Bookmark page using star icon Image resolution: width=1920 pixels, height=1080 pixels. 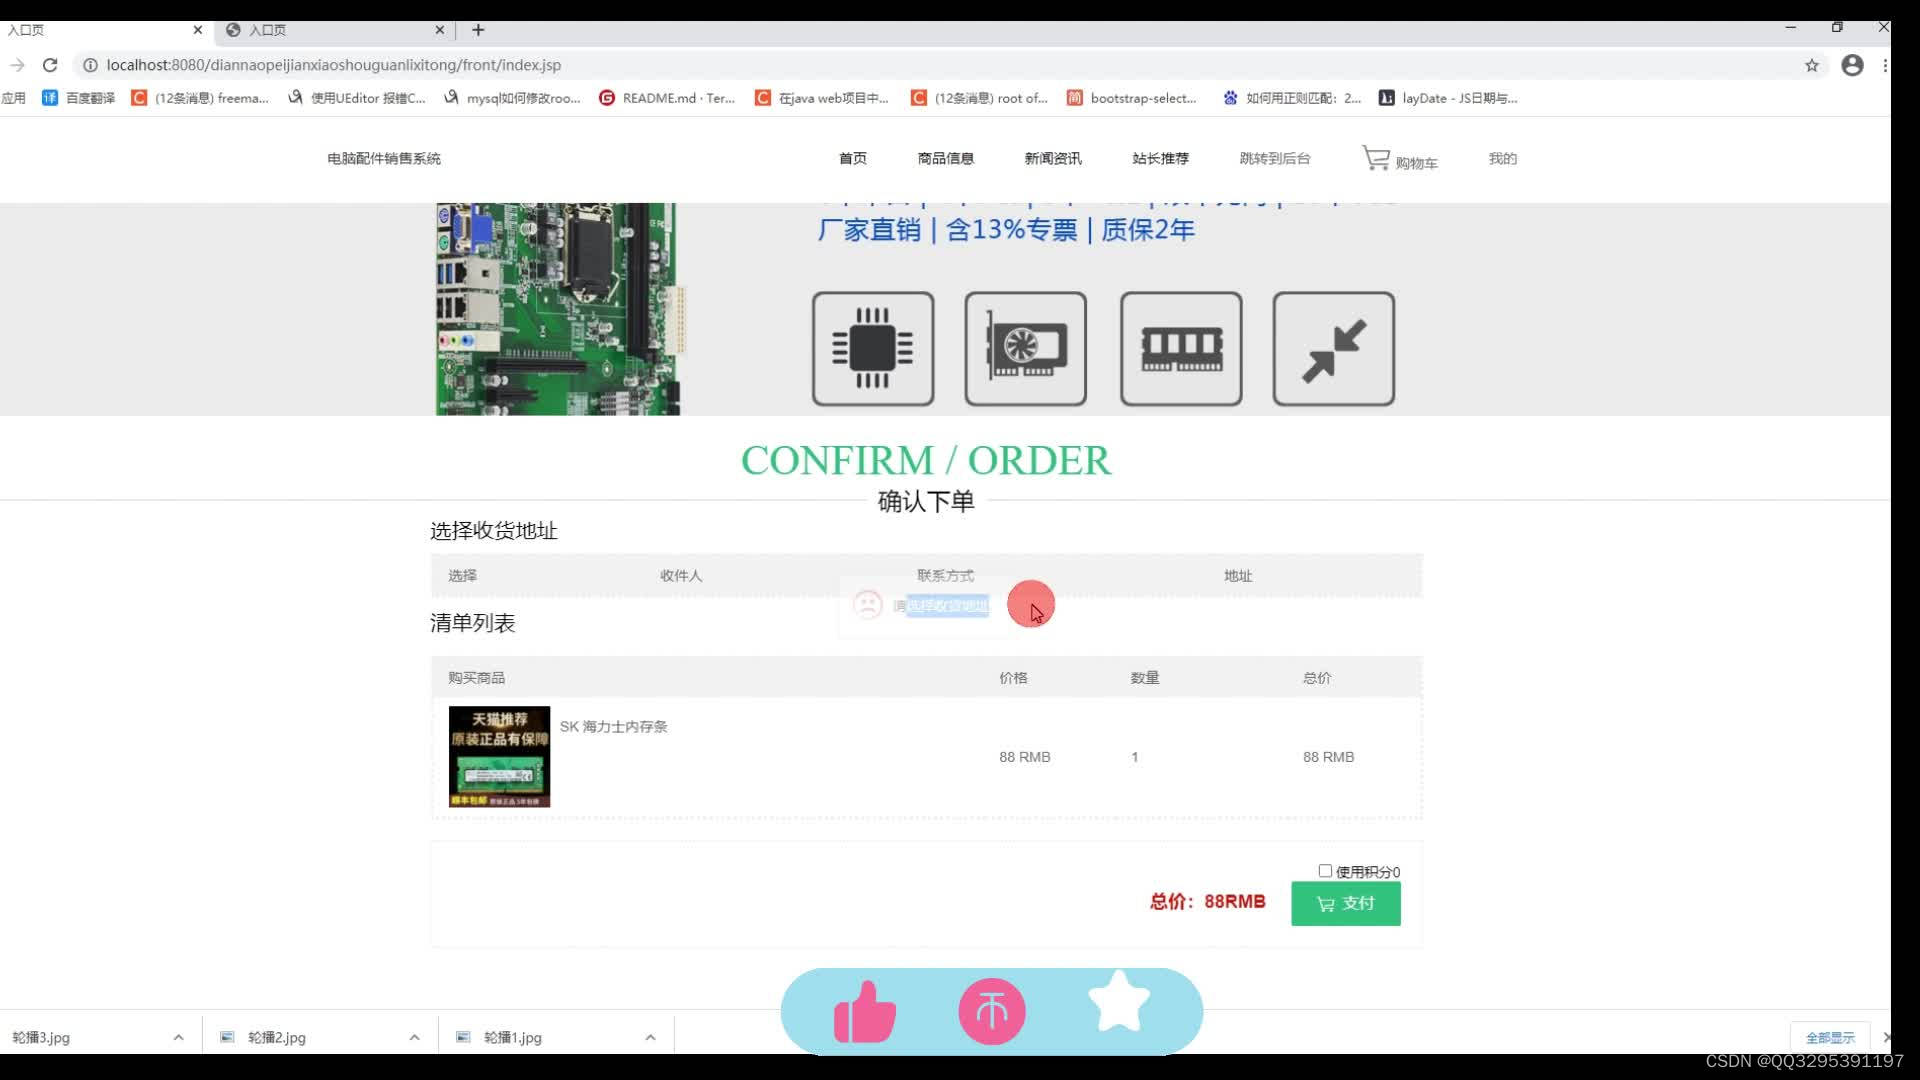coord(1811,65)
